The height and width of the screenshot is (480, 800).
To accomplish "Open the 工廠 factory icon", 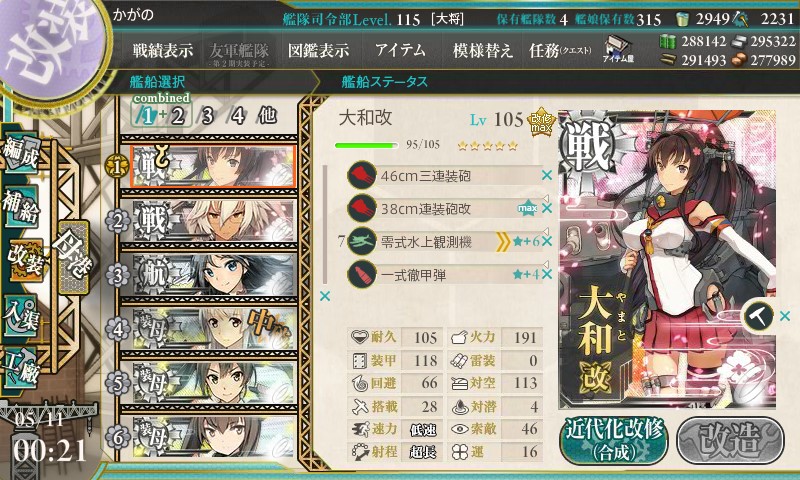I will pyautogui.click(x=20, y=368).
